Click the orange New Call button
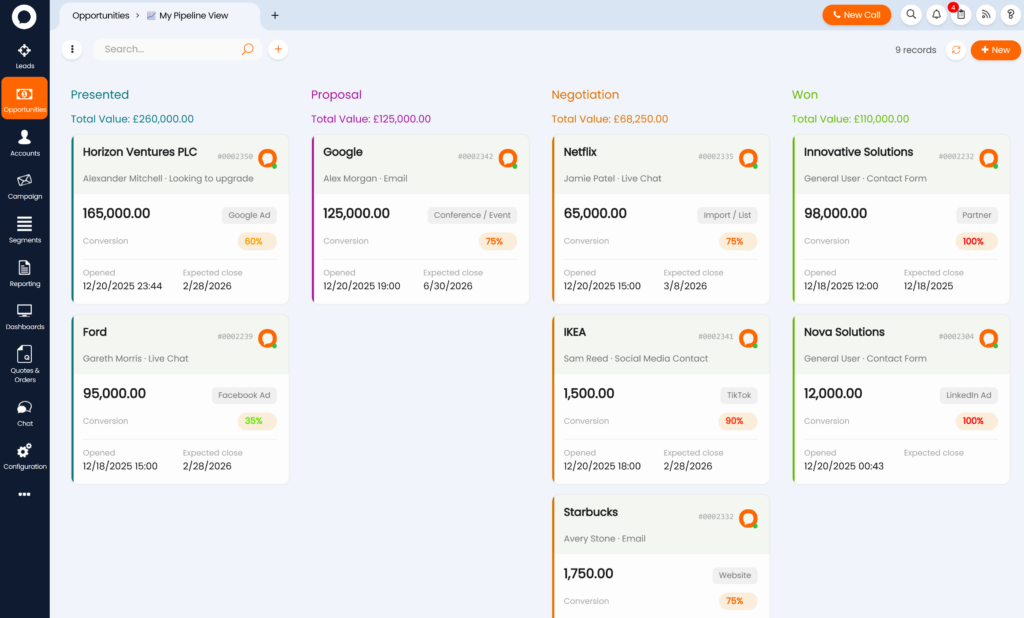The image size is (1024, 618). coord(856,15)
